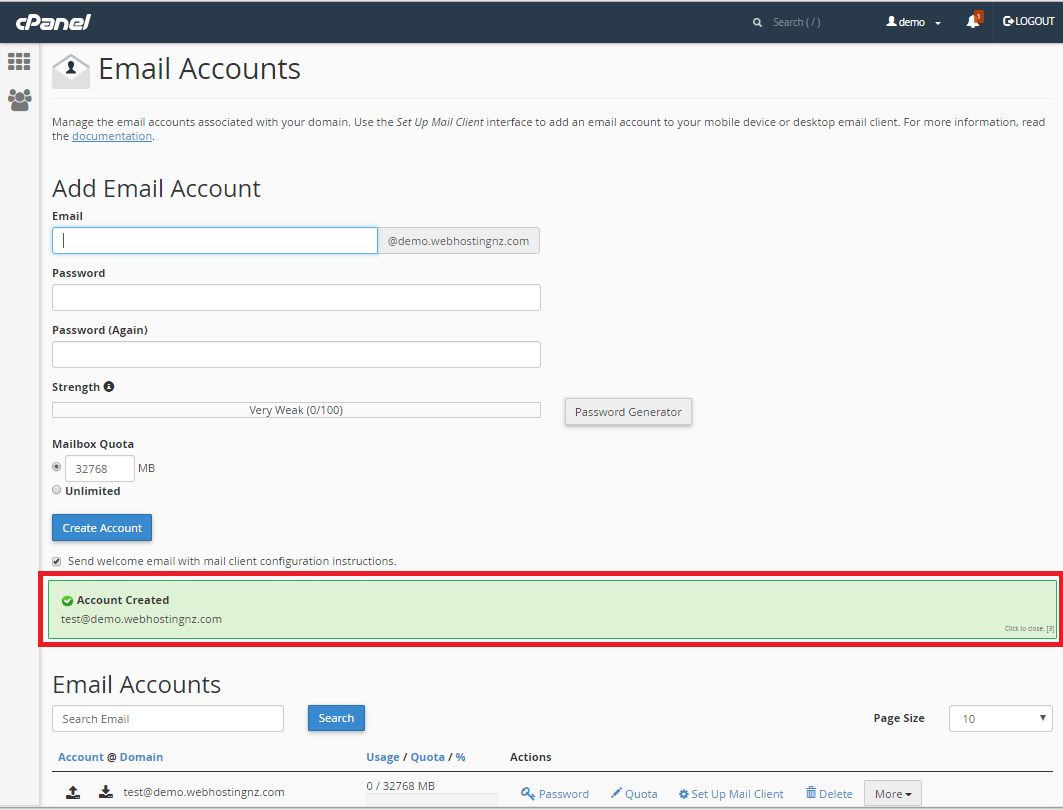
Task: Open the Page Size dropdown
Action: [x=1000, y=718]
